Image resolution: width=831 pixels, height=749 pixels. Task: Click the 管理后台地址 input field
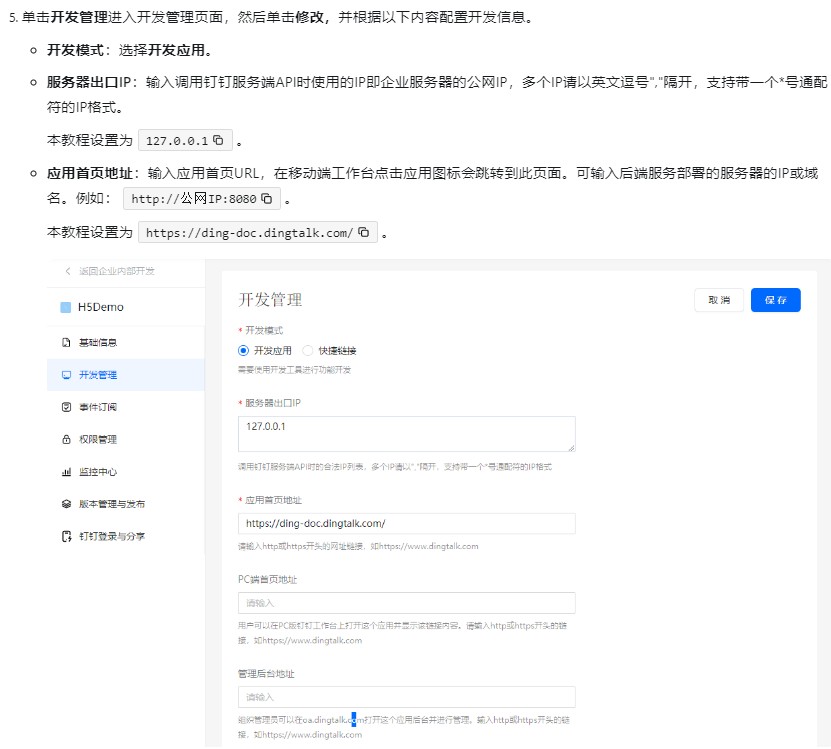(x=406, y=697)
